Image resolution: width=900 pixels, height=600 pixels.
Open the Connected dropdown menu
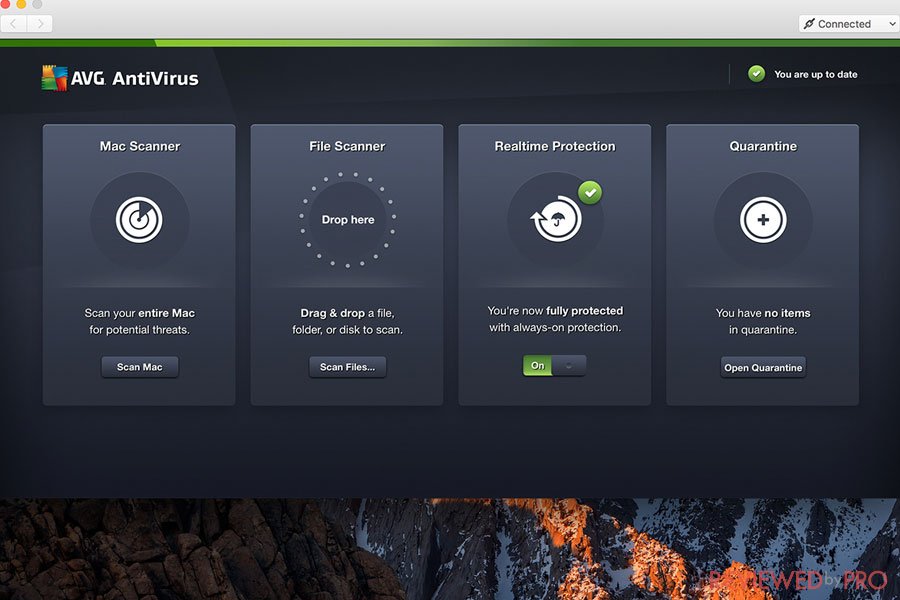pyautogui.click(x=849, y=24)
